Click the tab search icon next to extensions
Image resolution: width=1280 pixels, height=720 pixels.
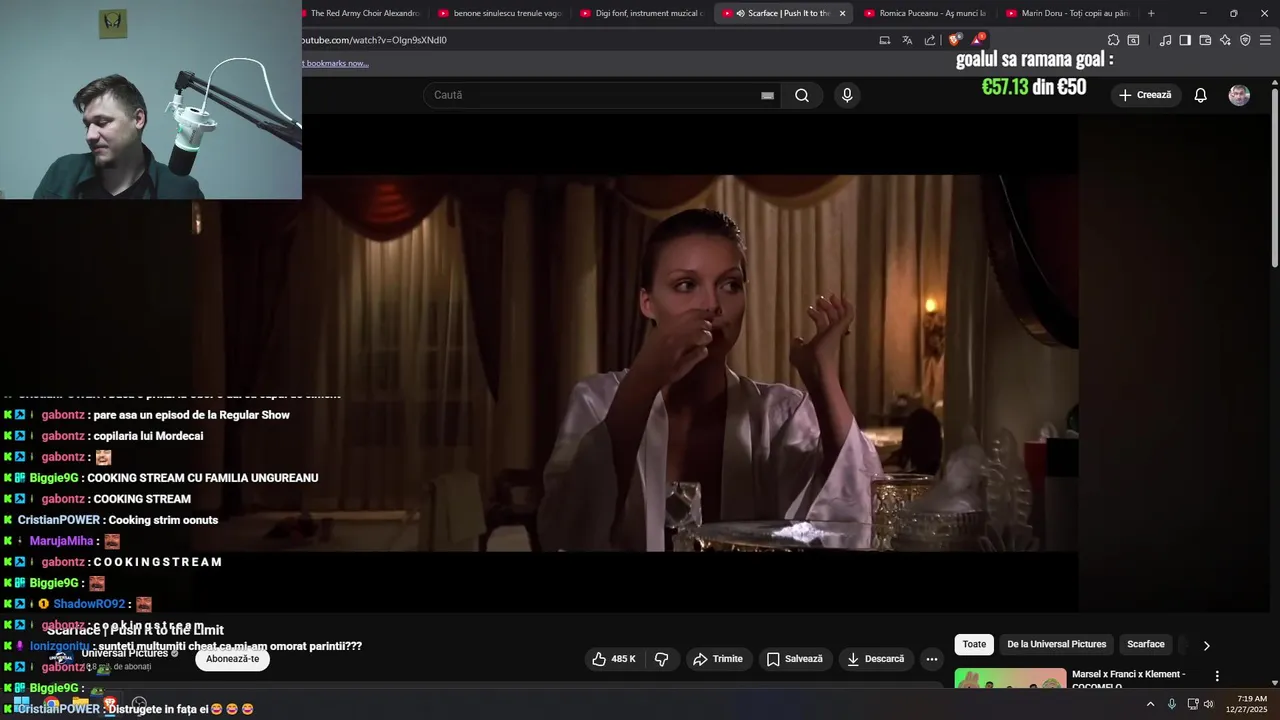1133,40
